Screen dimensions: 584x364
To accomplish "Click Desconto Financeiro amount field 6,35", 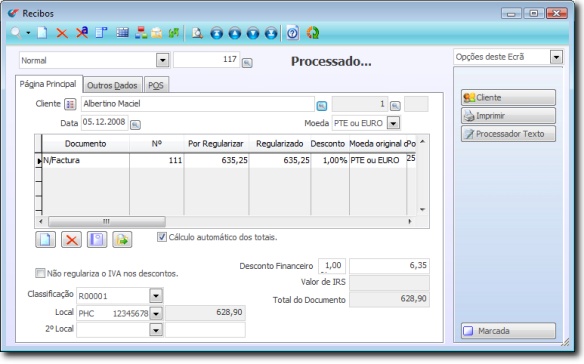I will click(389, 266).
